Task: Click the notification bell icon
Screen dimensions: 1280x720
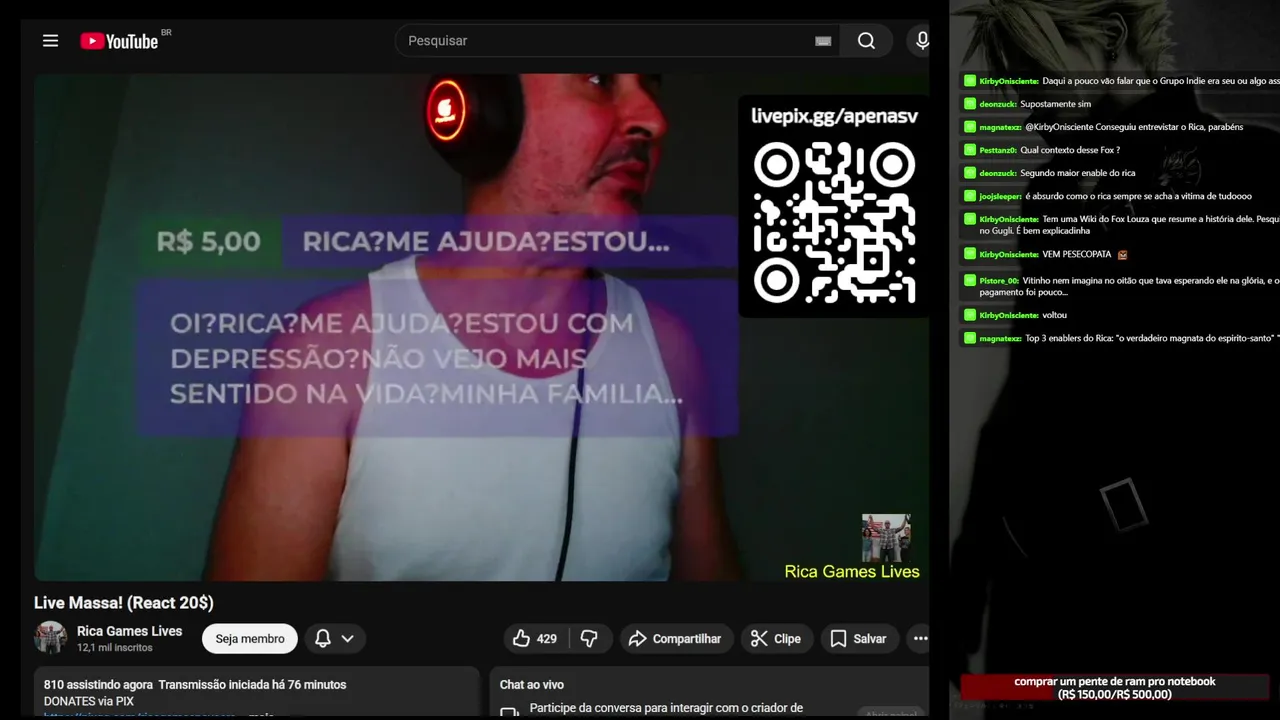Action: [x=323, y=638]
